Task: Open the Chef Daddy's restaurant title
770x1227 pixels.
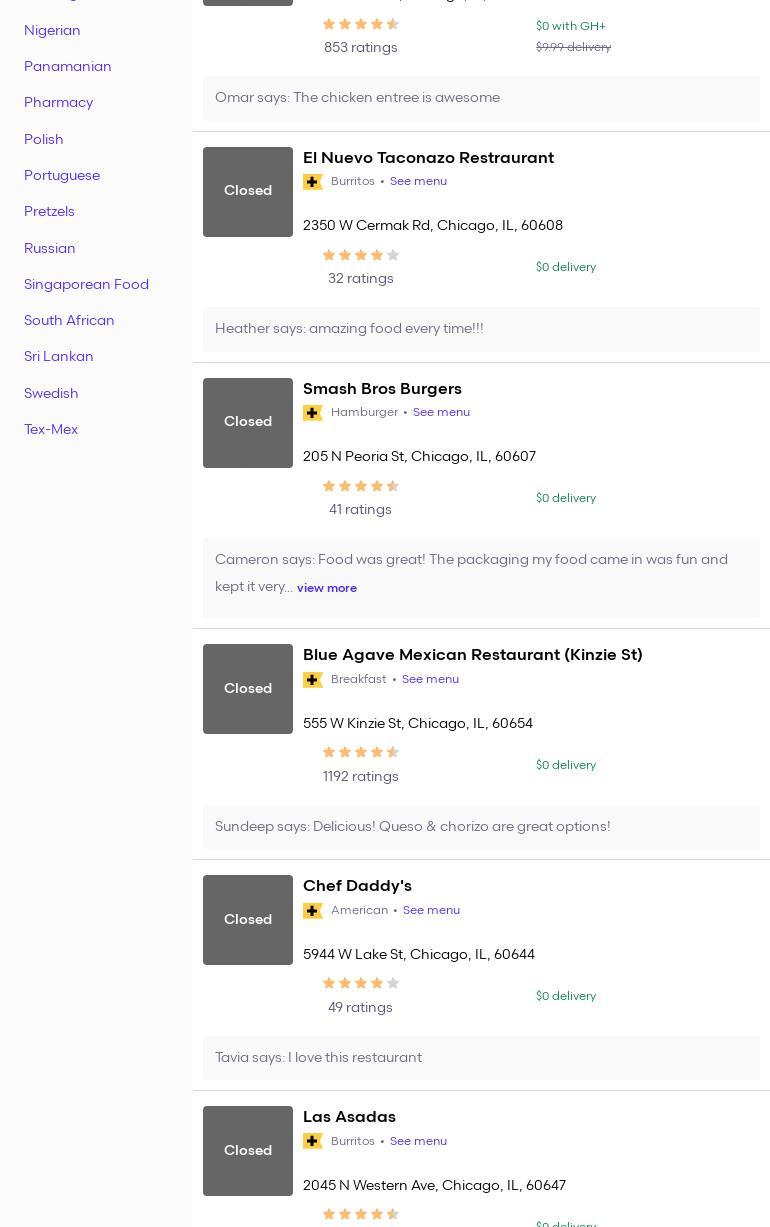Action: coord(357,886)
